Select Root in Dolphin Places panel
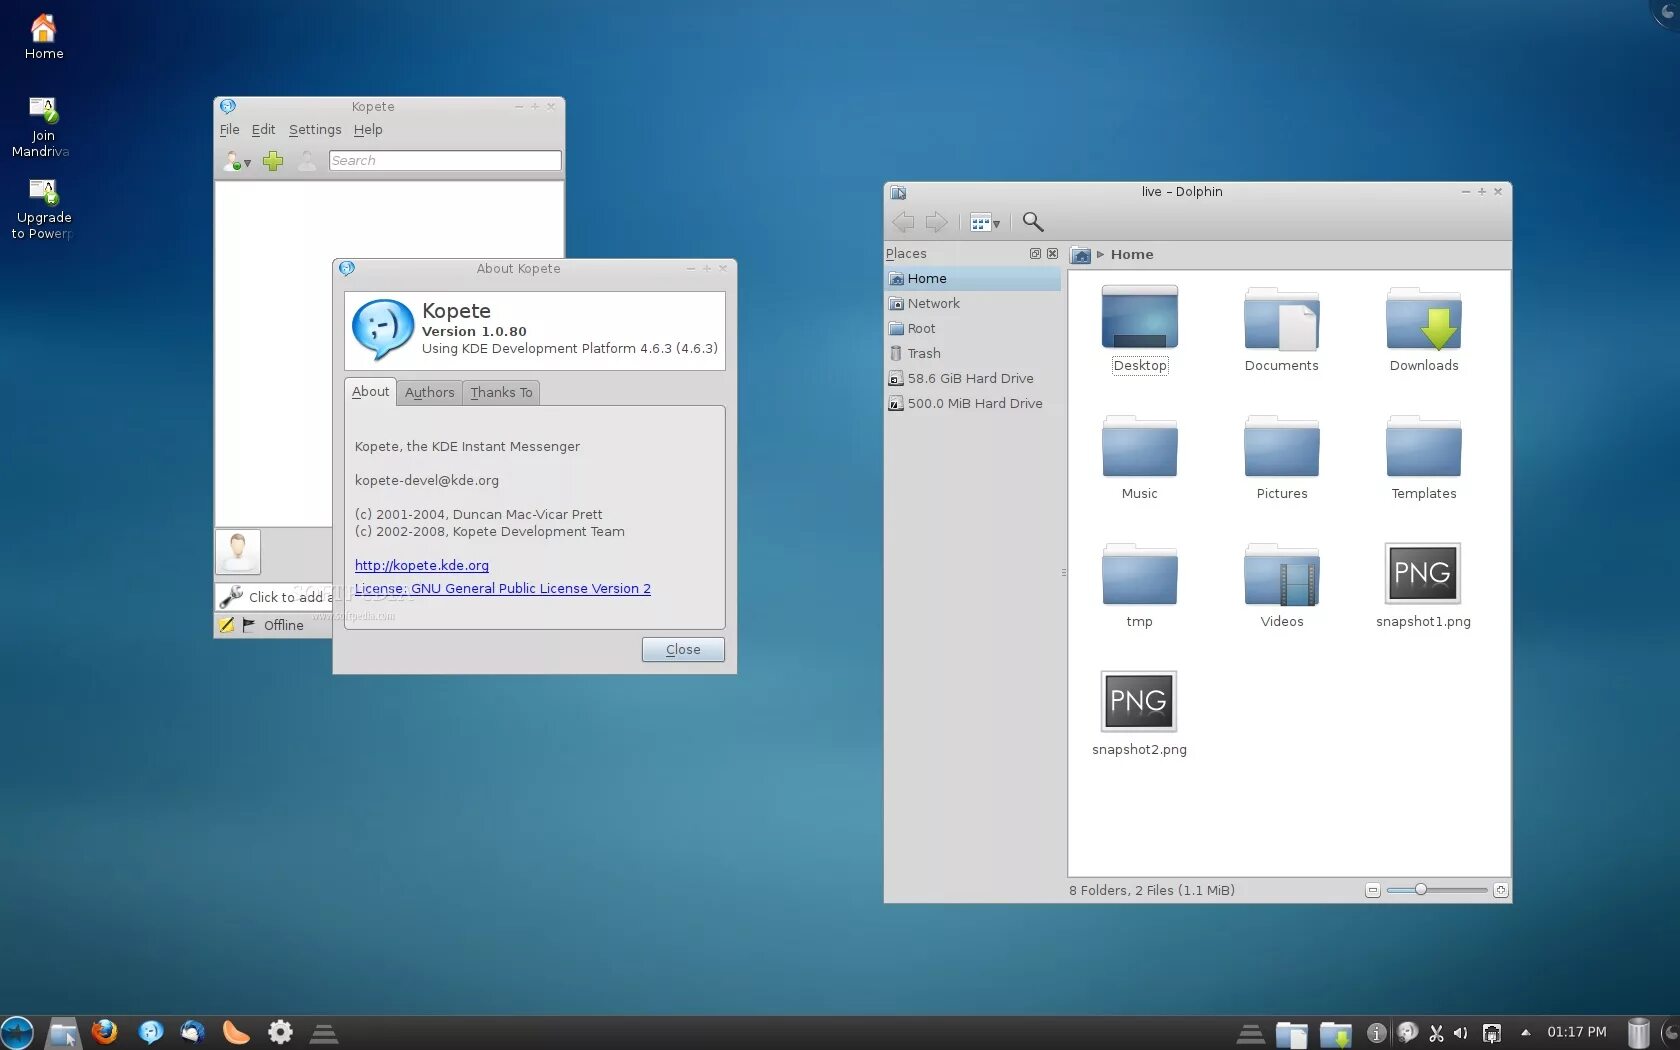 [973, 329]
